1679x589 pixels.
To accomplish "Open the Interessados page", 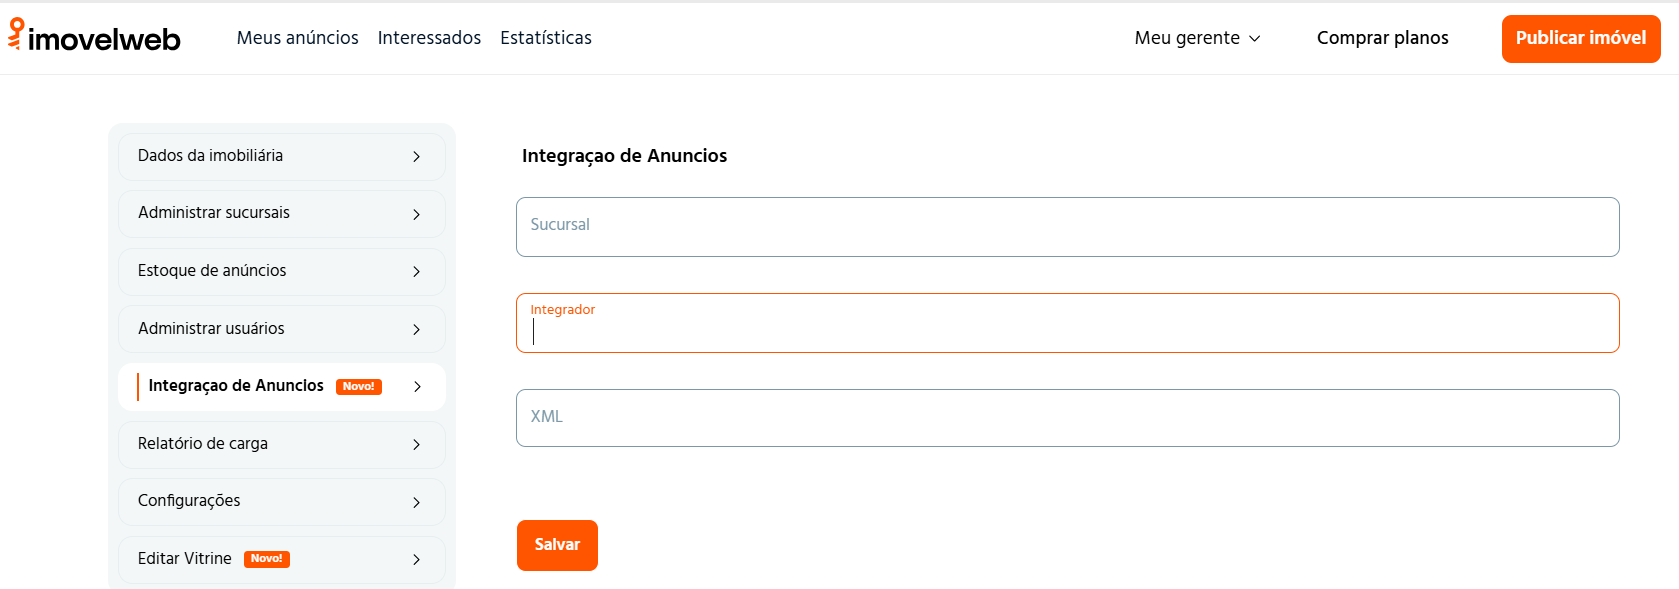I will coord(429,38).
